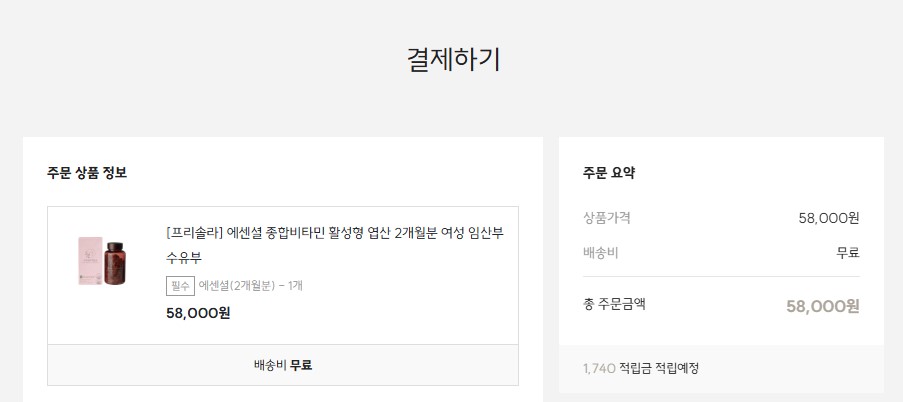Click the 배송비 무료 bar under the product
Image resolution: width=903 pixels, height=402 pixels.
coord(283,365)
